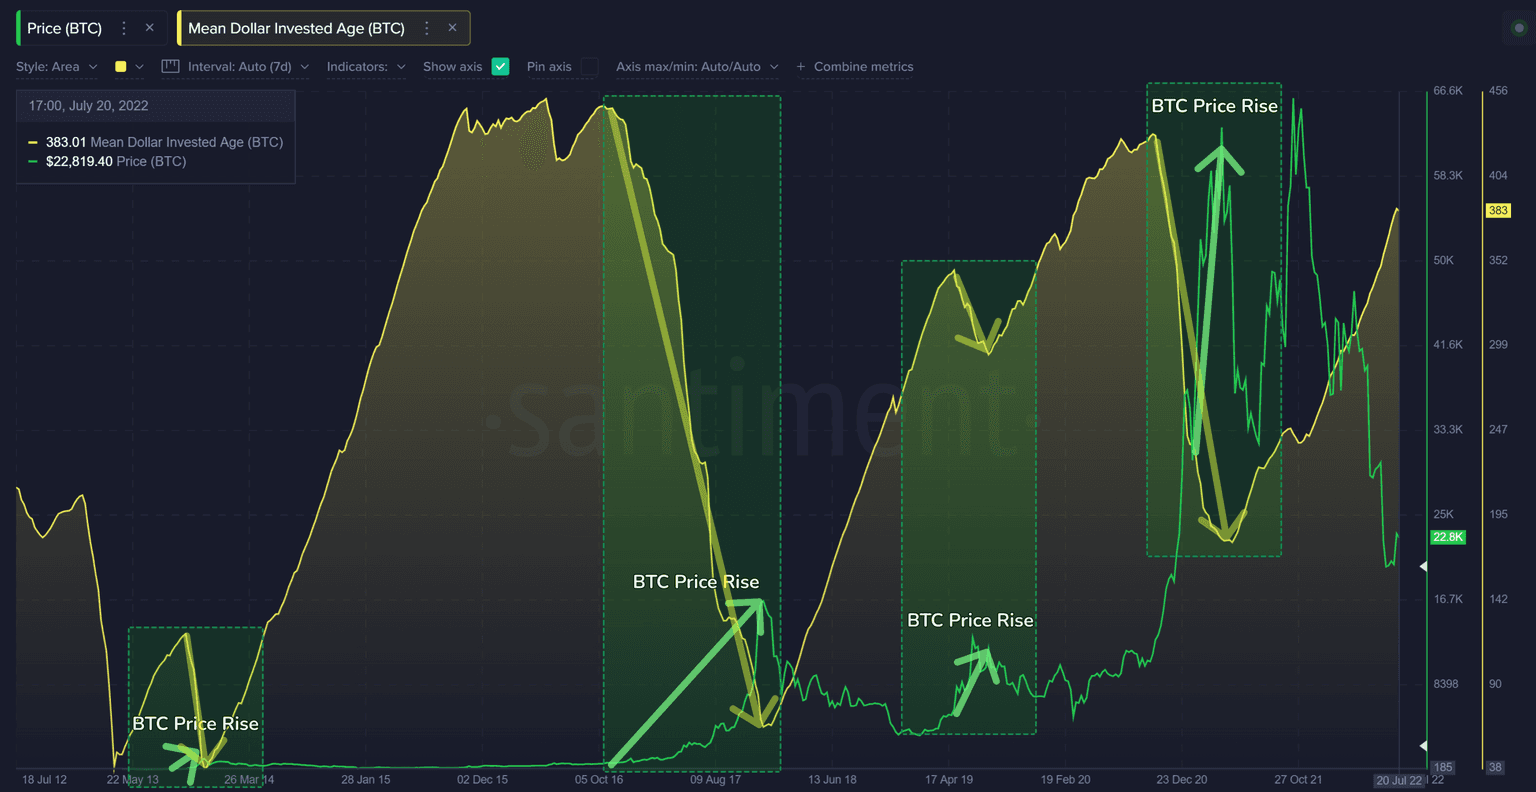Remove the Price (BTC) metric

150,28
